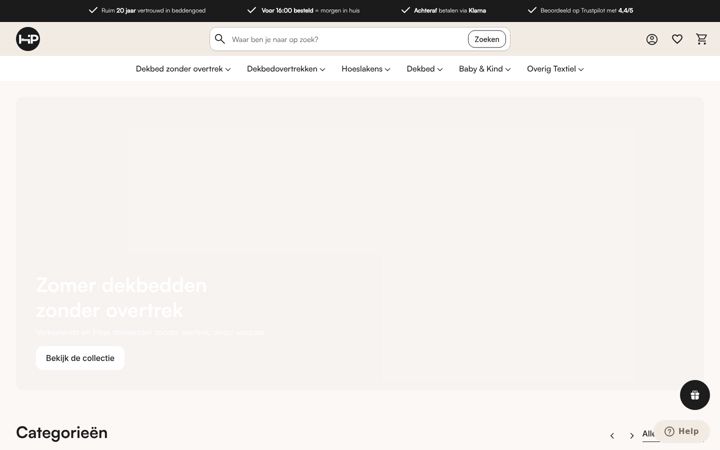Click Bekijk de collectie button
This screenshot has width=720, height=450.
(80, 358)
